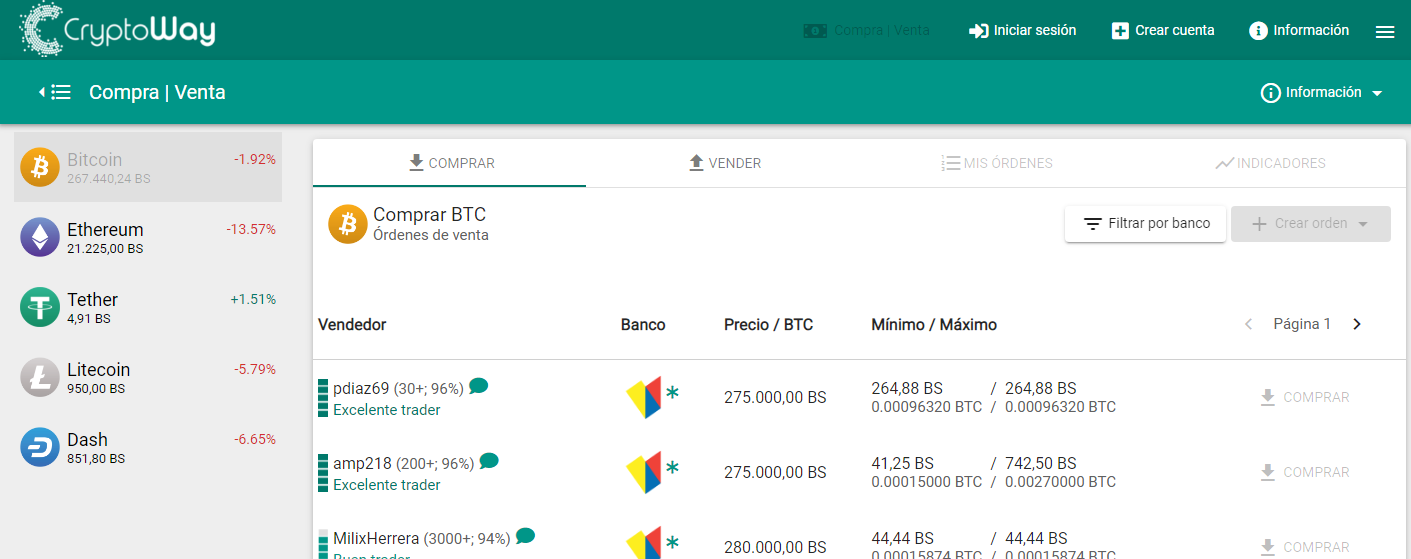Click the reputation bar beside pdiaz69
Screen dimensions: 1411x559
pos(323,398)
